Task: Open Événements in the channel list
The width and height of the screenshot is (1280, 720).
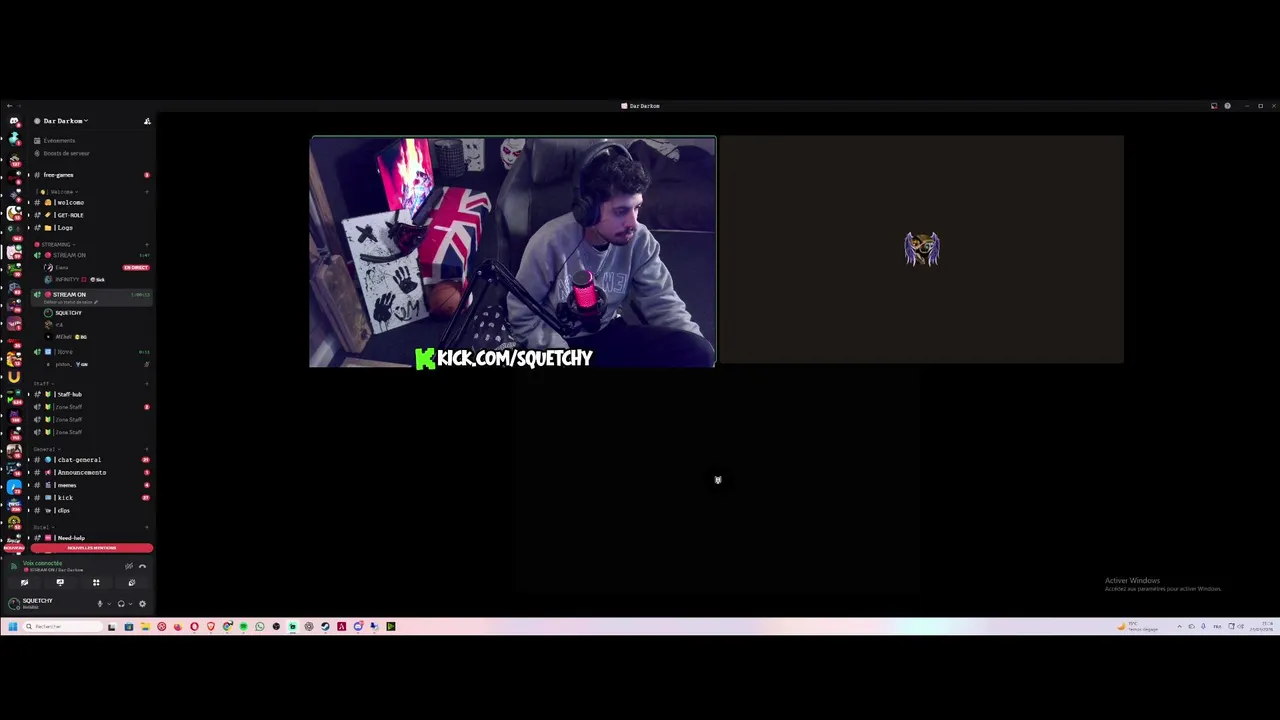Action: (59, 140)
